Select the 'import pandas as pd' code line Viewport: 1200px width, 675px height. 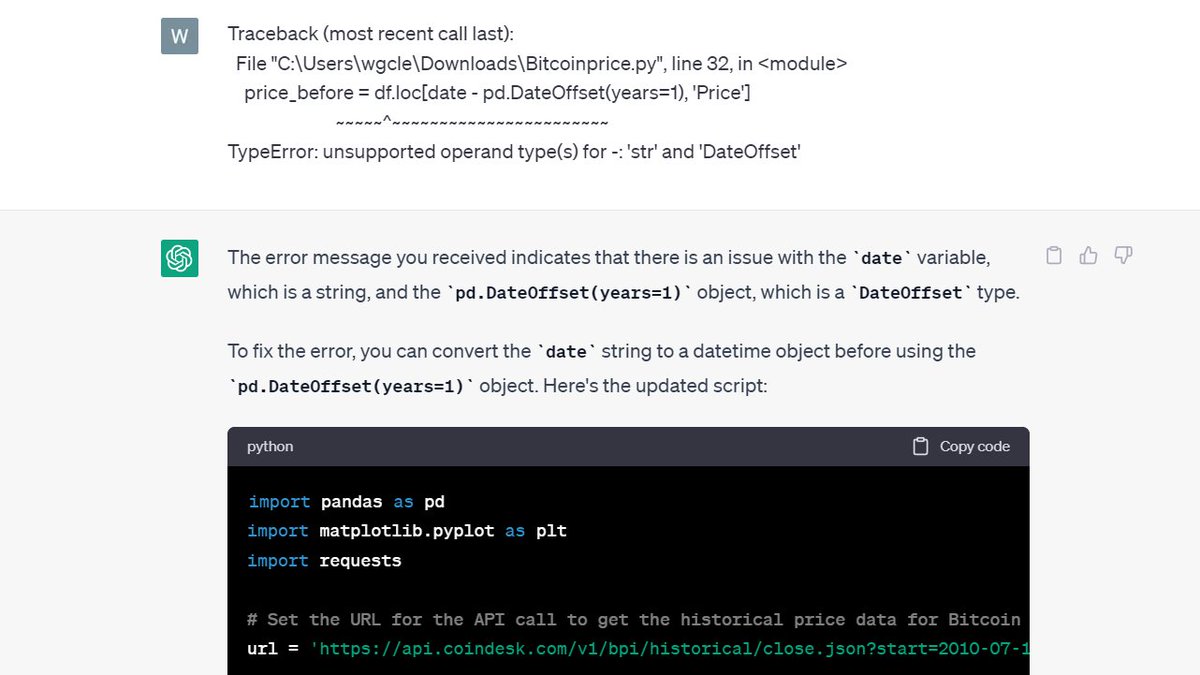click(x=347, y=502)
